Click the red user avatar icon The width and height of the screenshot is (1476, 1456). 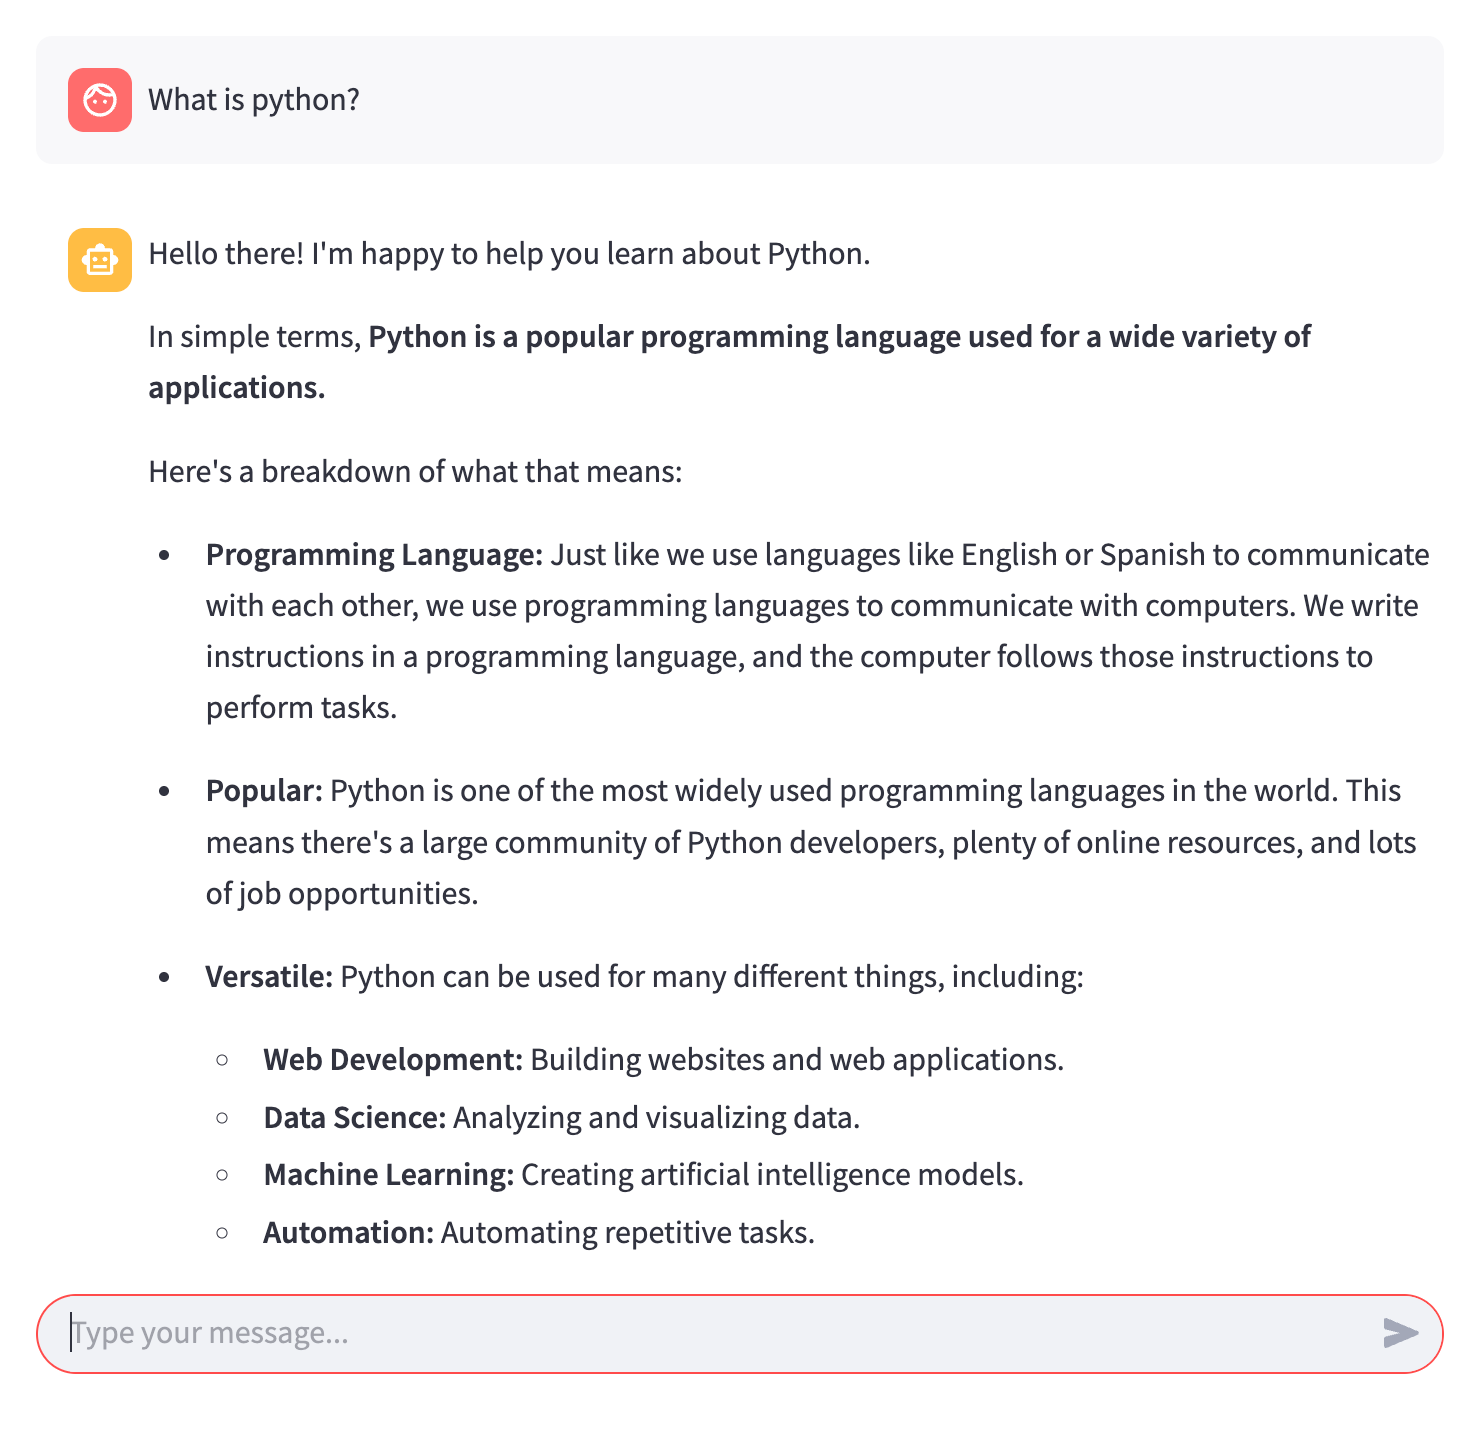pyautogui.click(x=100, y=100)
